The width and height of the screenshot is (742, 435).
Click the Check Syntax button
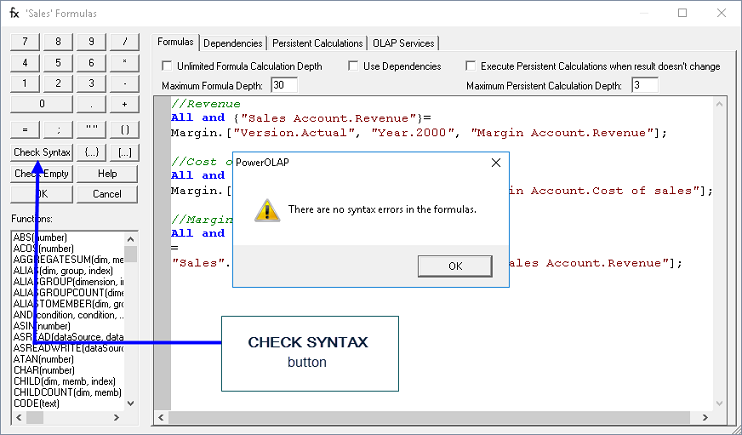pos(42,152)
